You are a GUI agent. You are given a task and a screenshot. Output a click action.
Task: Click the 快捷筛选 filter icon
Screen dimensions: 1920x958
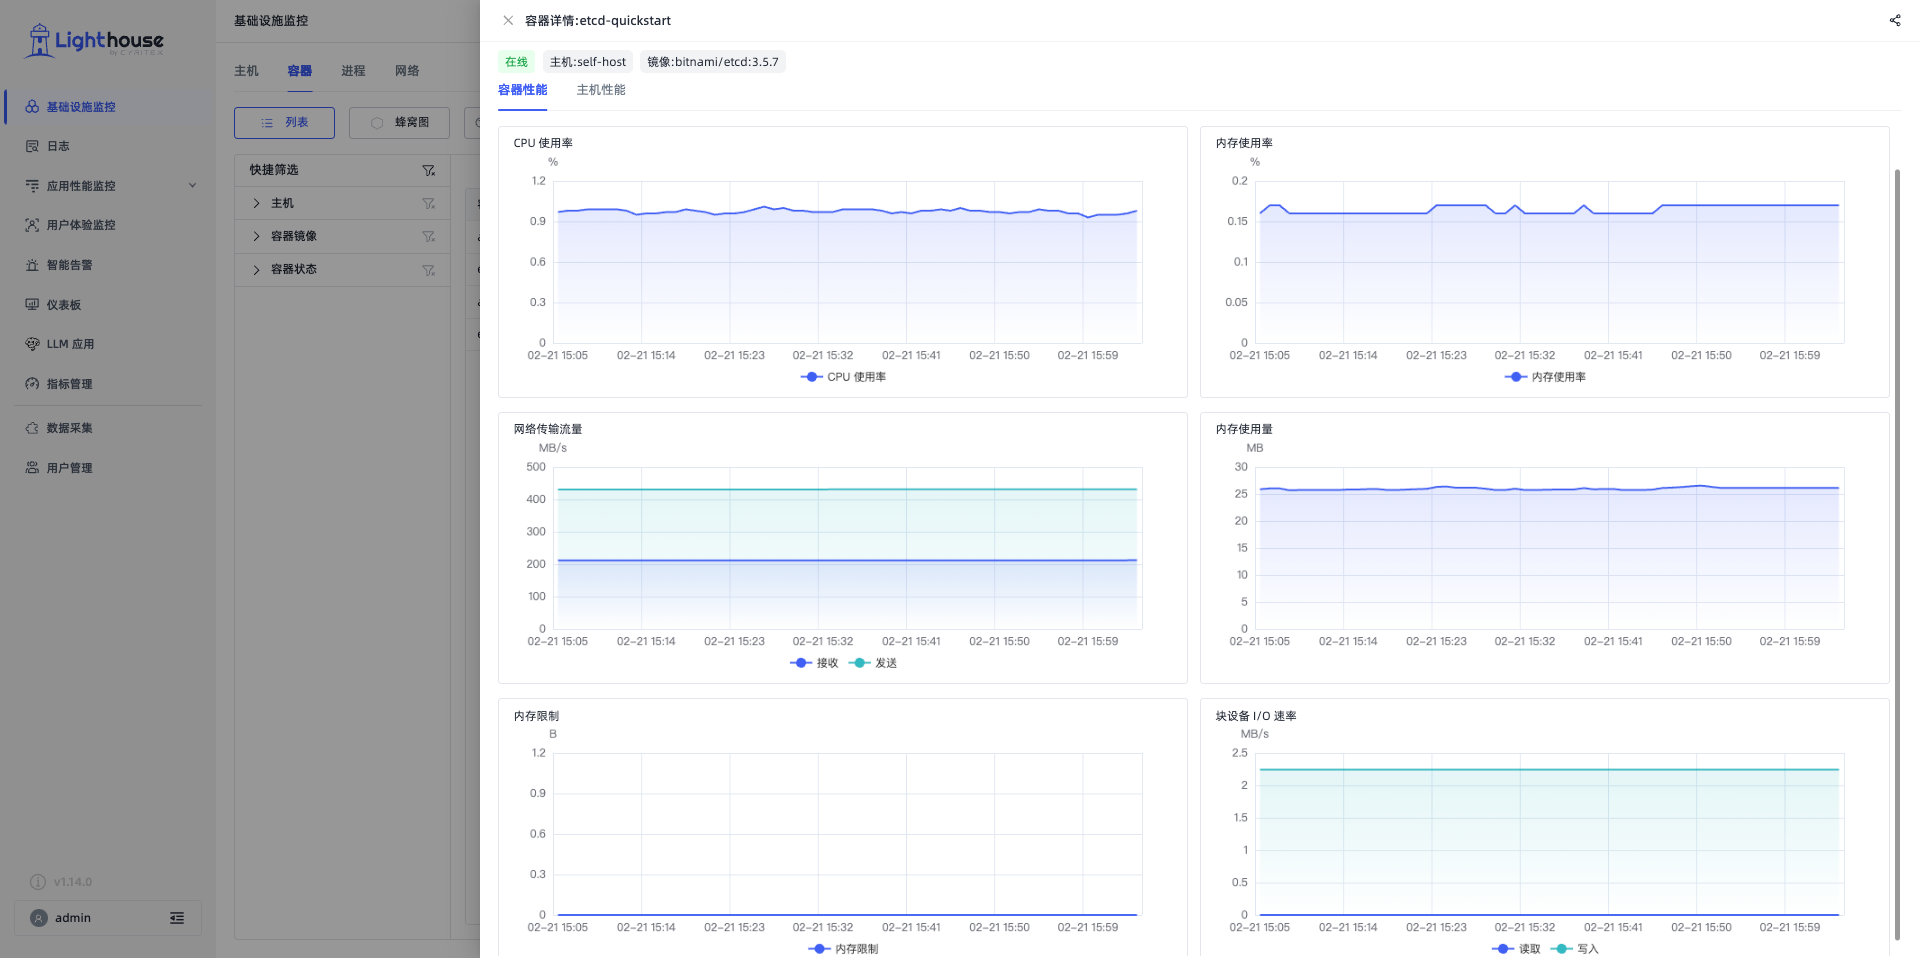point(428,170)
